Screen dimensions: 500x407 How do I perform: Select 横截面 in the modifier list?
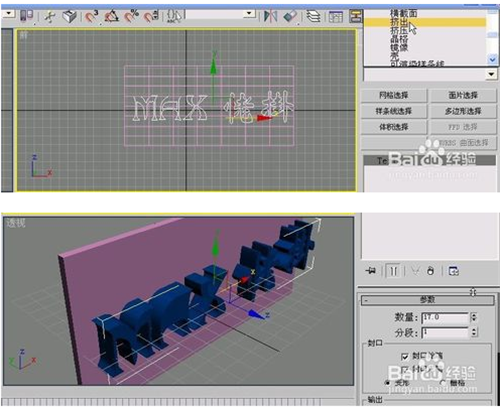click(x=403, y=13)
